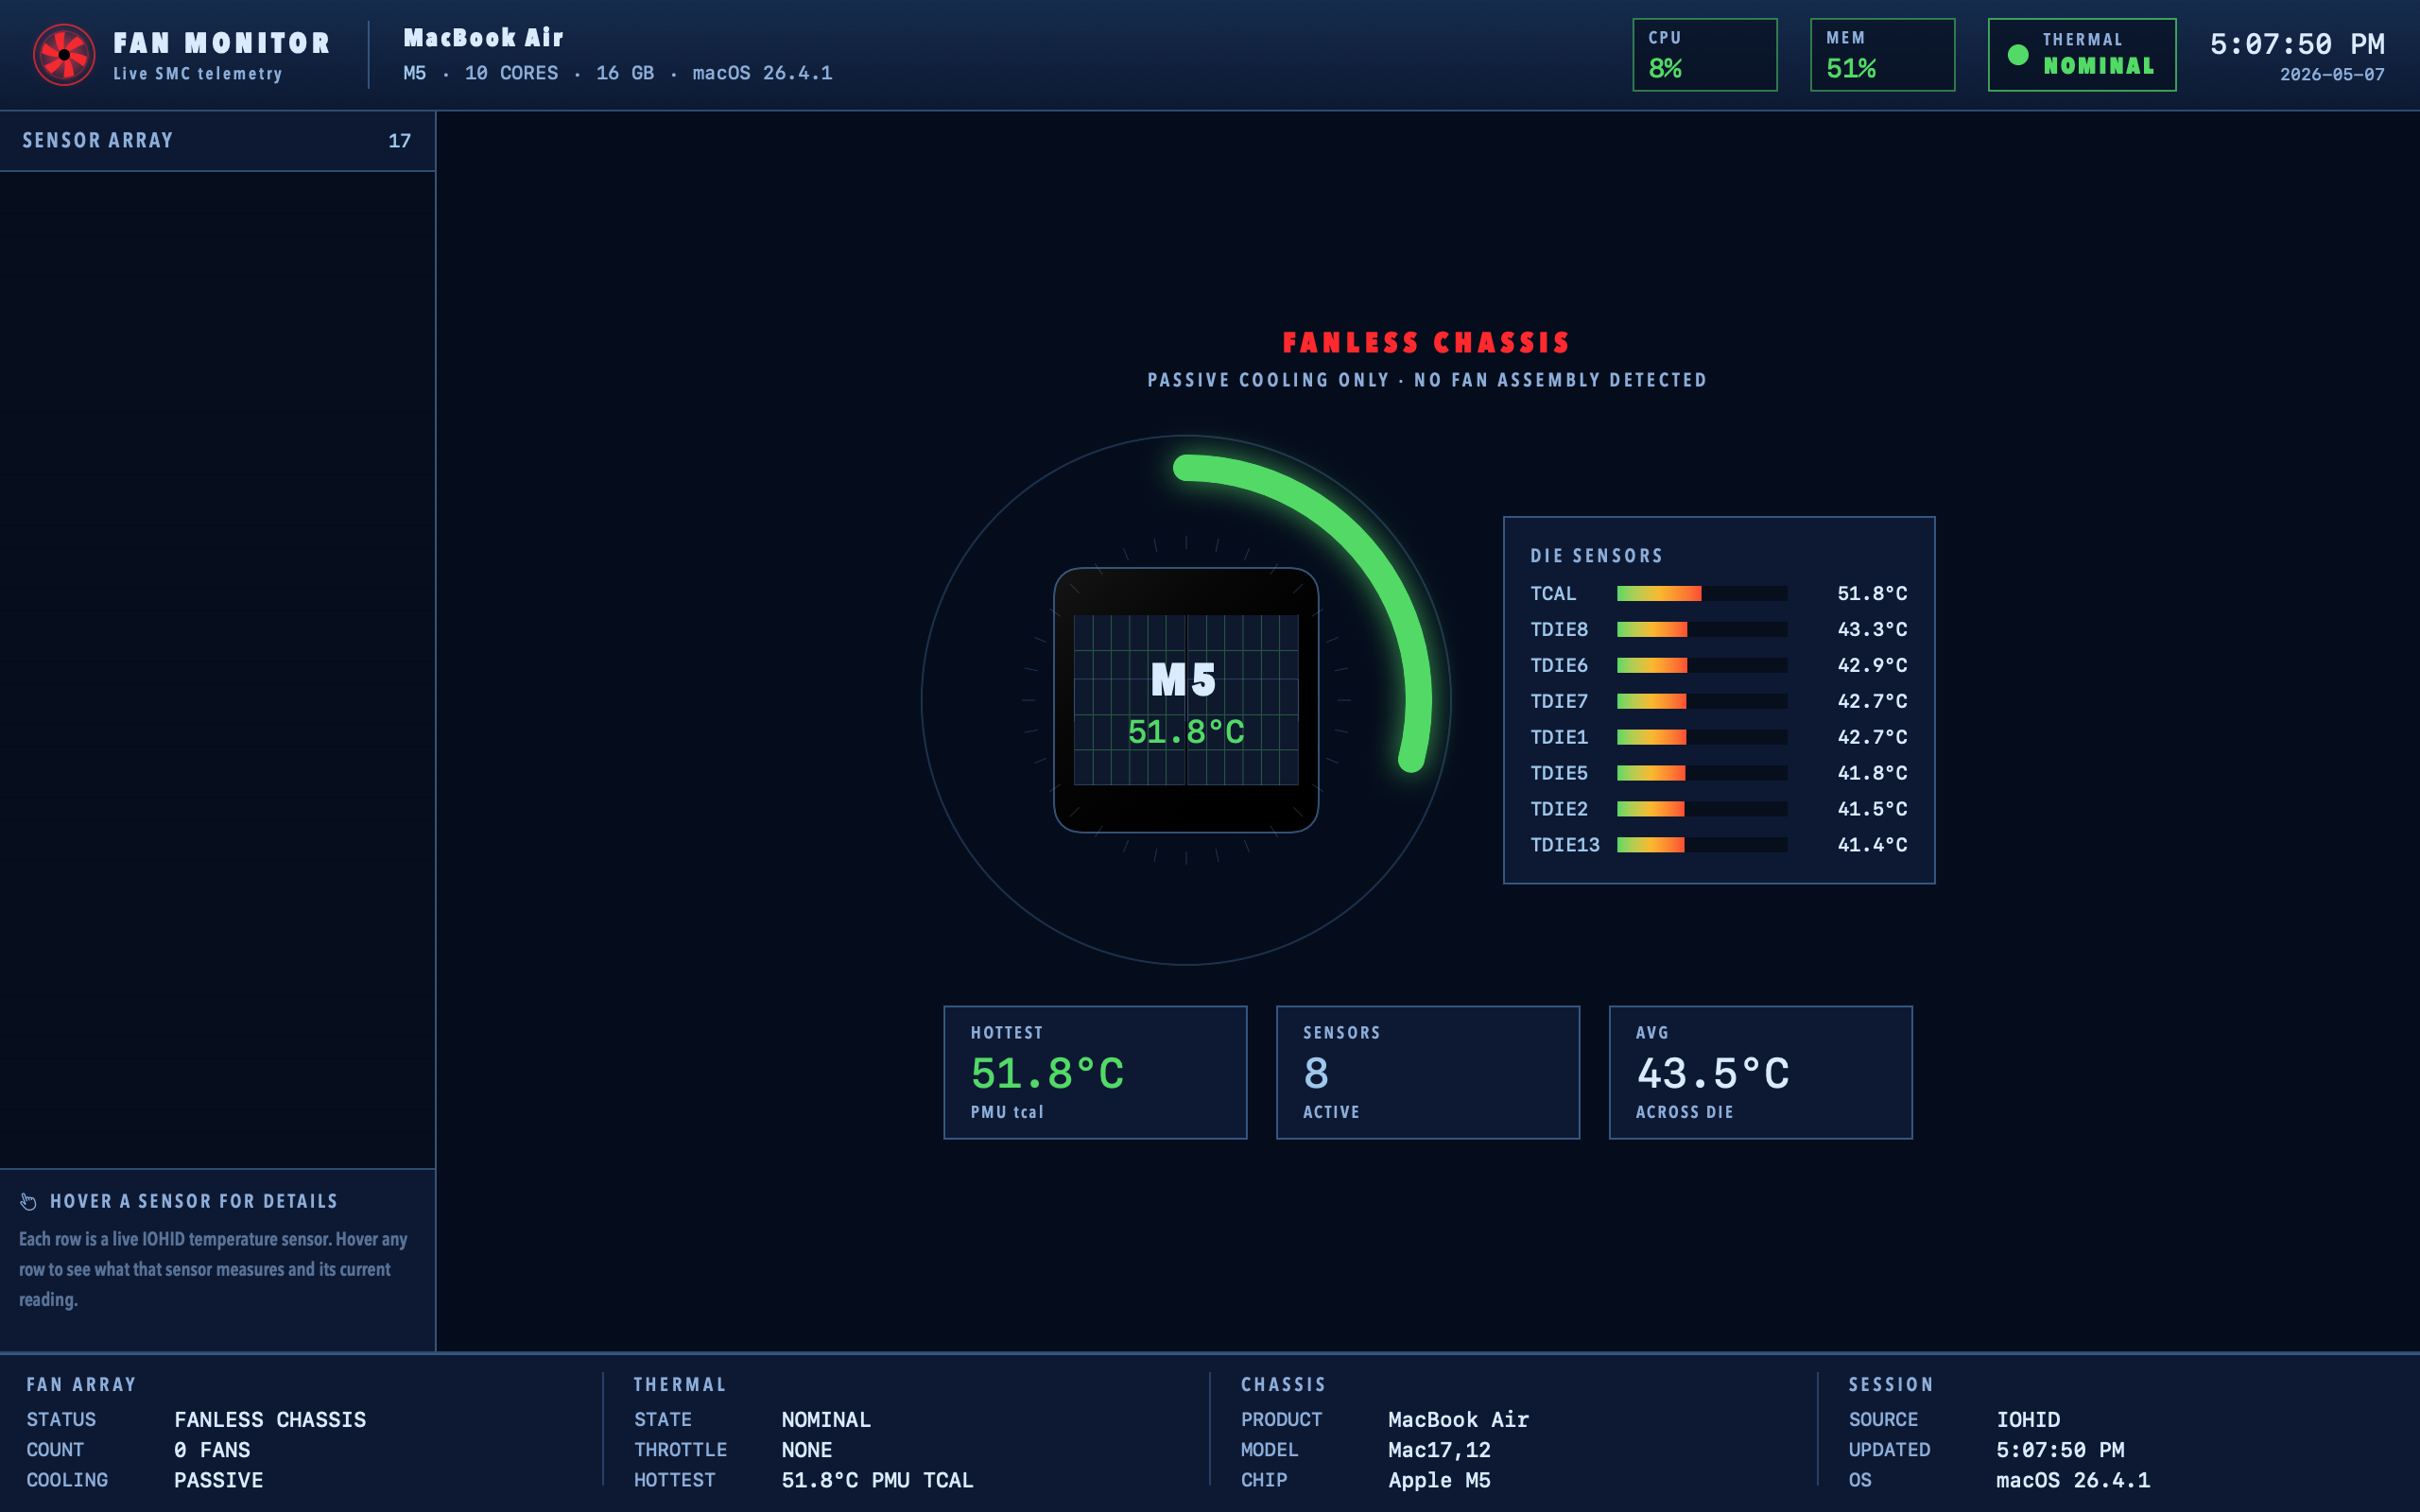This screenshot has width=2420, height=1512.
Task: Select the HOTTEST 51.8°C card
Action: (1095, 1072)
